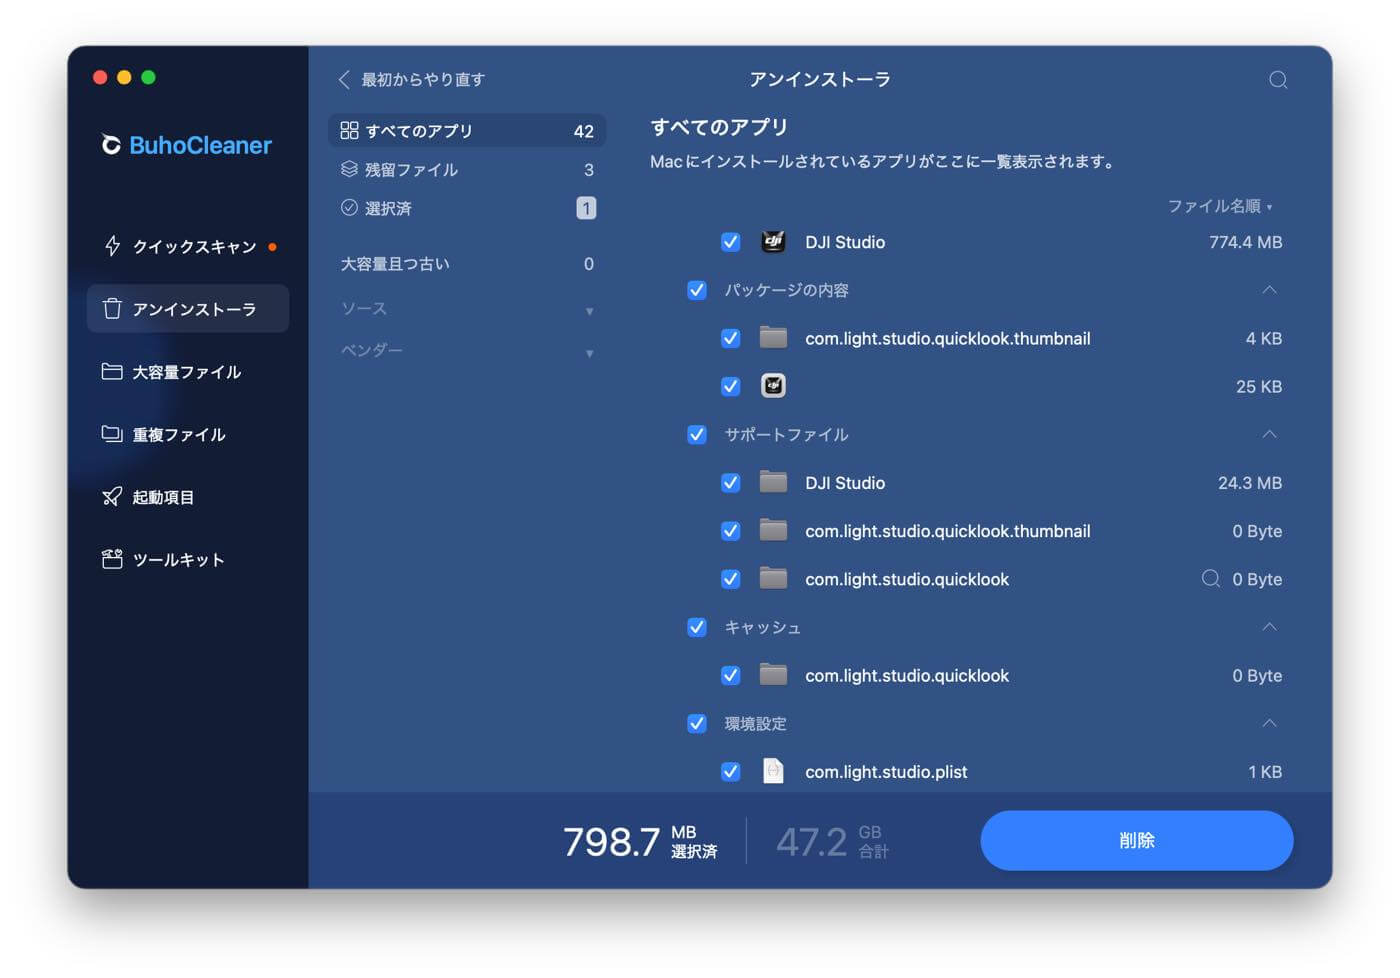This screenshot has height=978, width=1400.
Task: Collapse the サポートファイル section chevron
Action: tap(1268, 434)
